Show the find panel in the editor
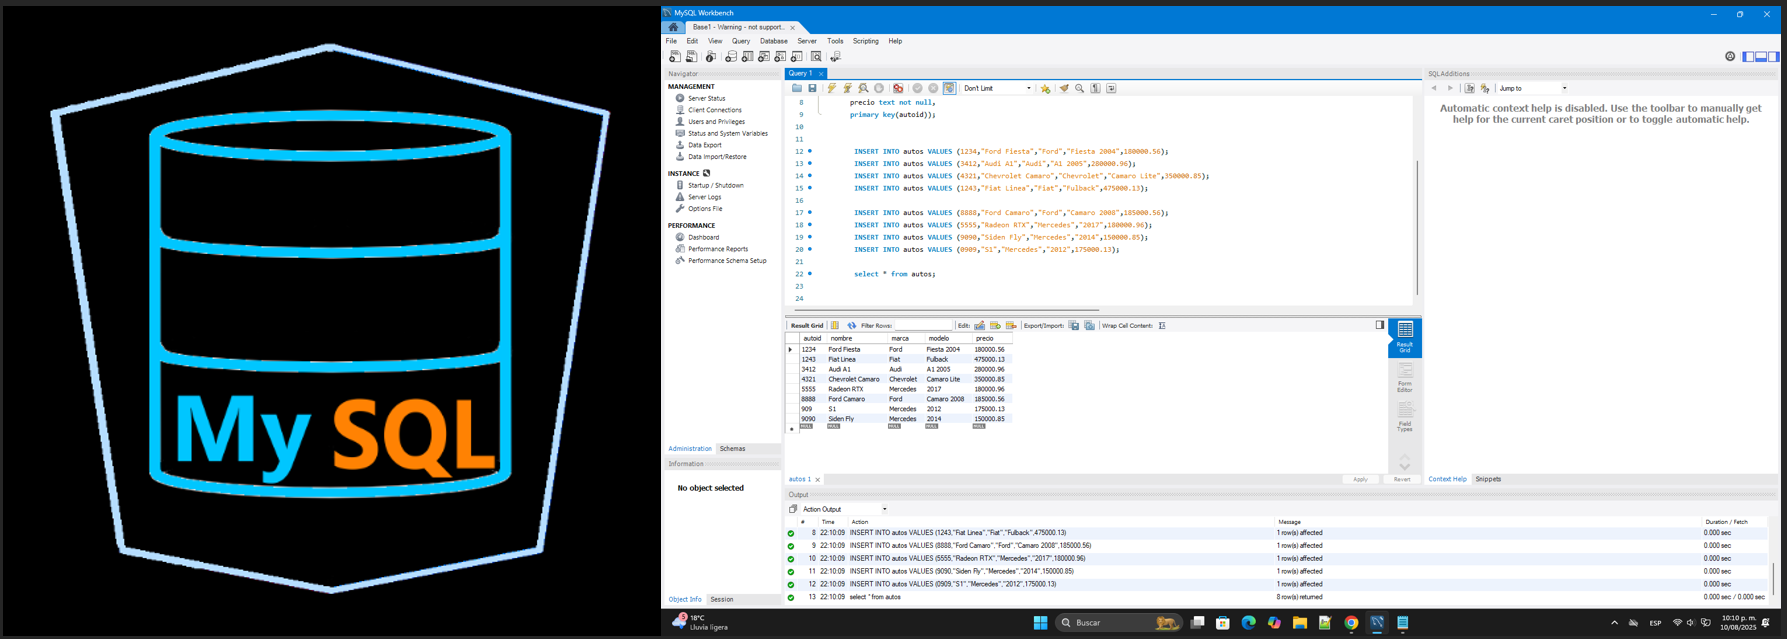This screenshot has height=639, width=1787. pos(1080,88)
